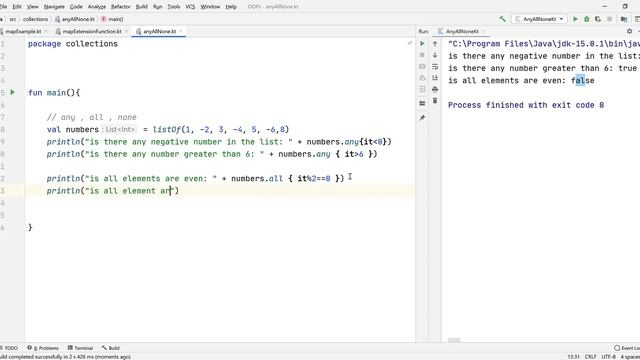Viewport: 640px width, 360px height.
Task: Close the AnyAllNoneKt run tab
Action: pos(483,31)
